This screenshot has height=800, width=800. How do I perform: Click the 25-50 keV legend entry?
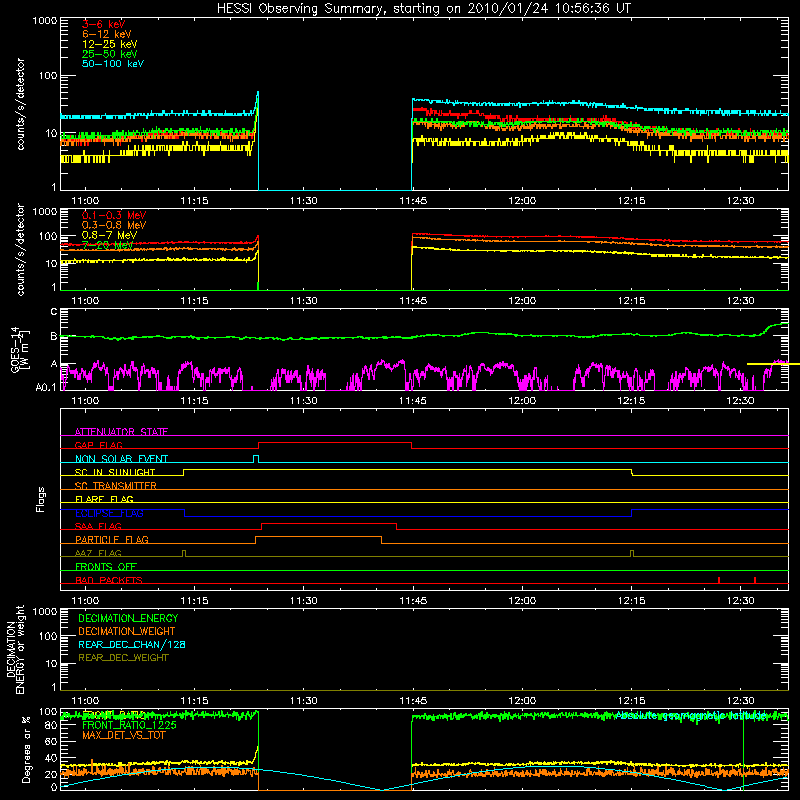110,54
